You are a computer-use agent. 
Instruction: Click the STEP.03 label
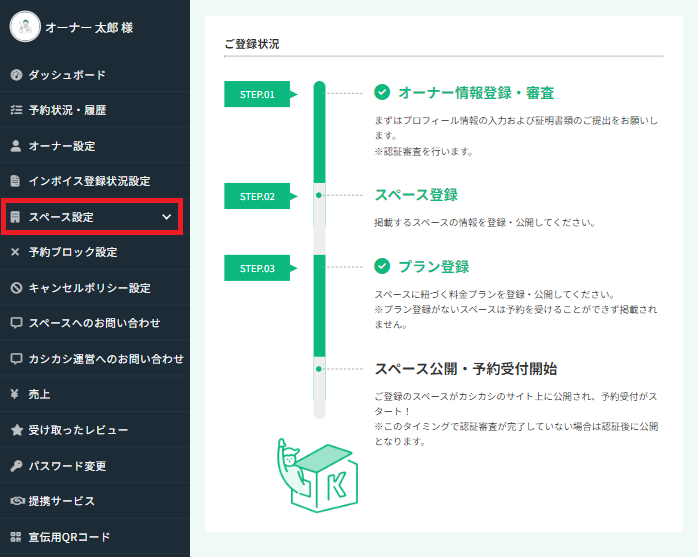tap(257, 268)
